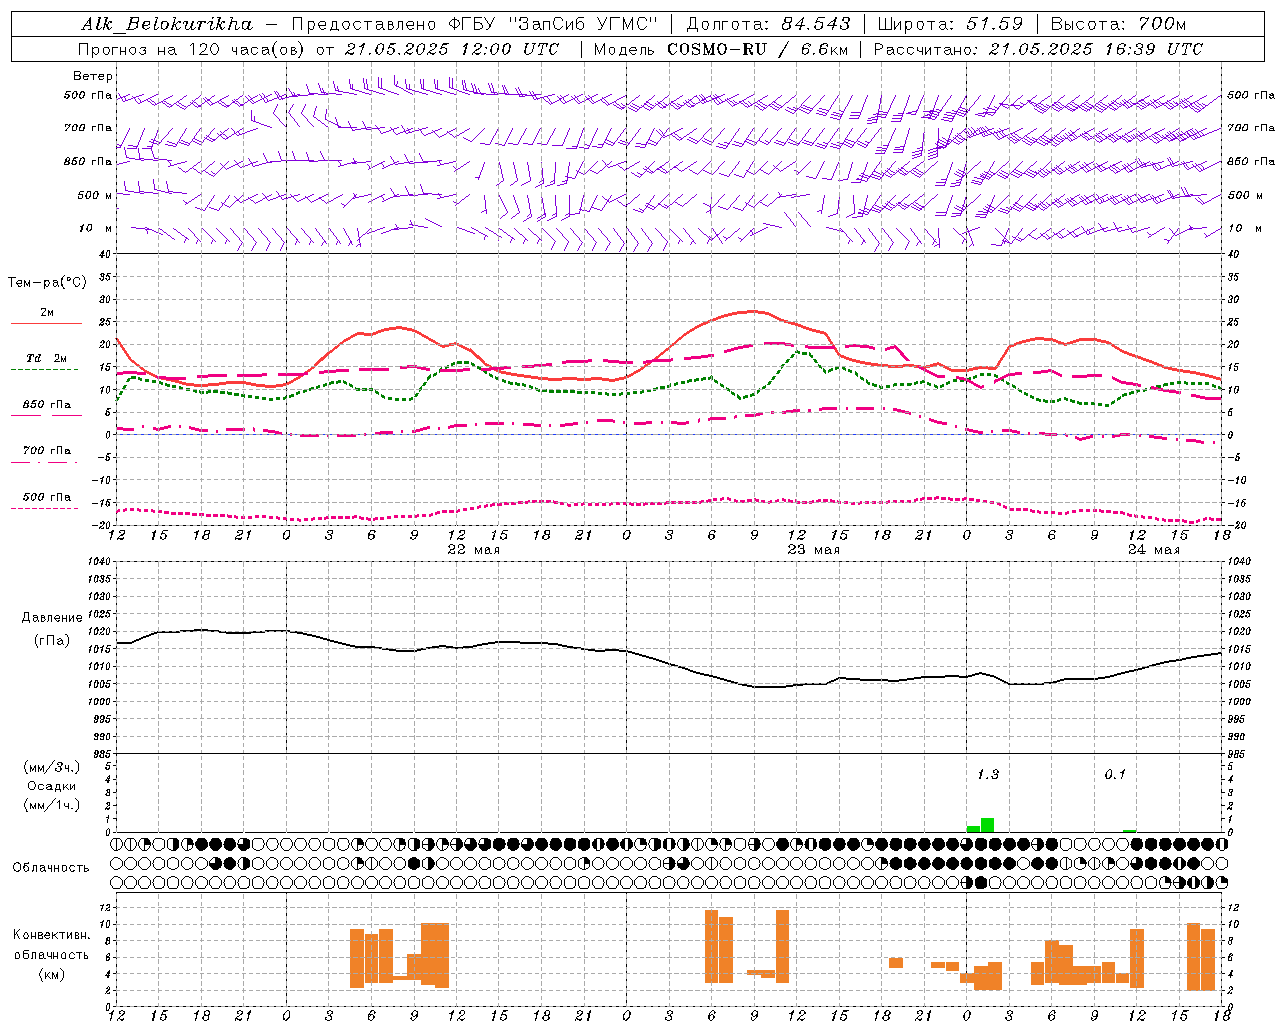Click the (км) unit under convective cloudiness
1280x1024 pixels.
click(x=52, y=974)
